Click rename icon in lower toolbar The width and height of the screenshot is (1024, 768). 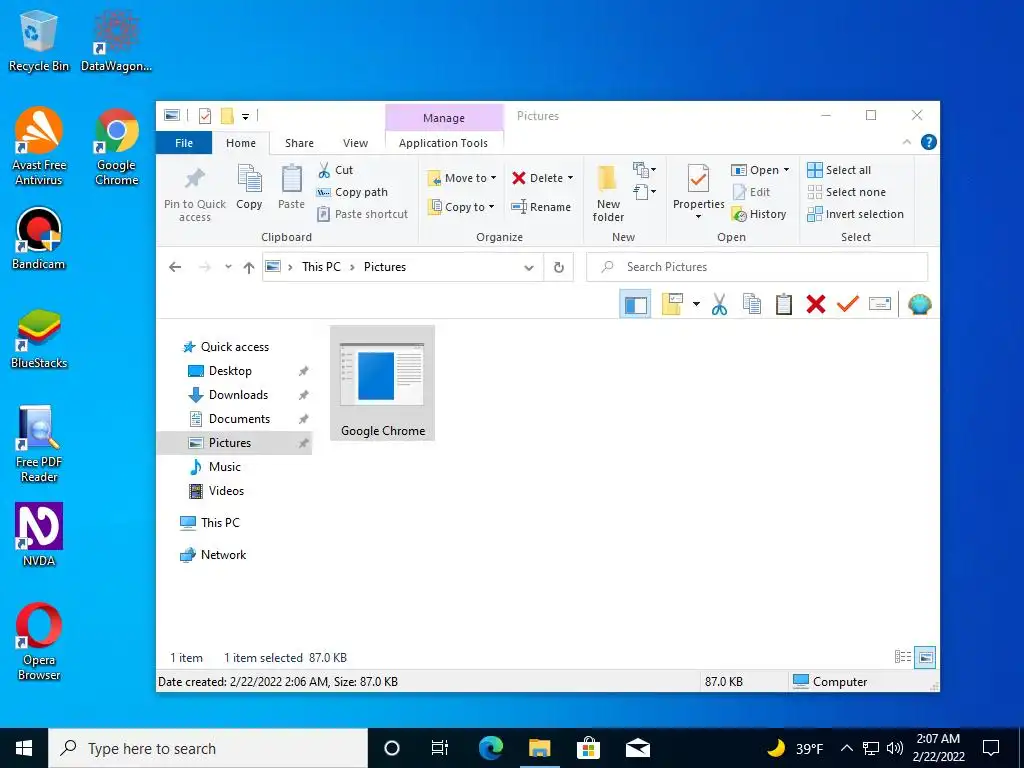coord(880,304)
